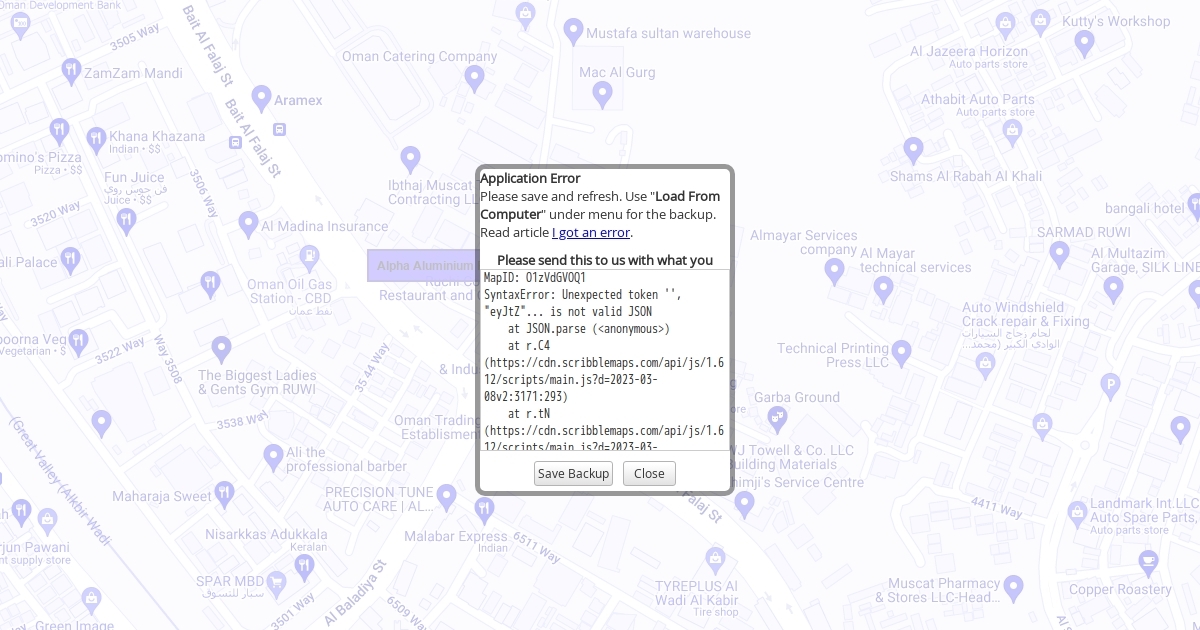
Task: Click the bus stop icon near Aramex
Action: coord(279,129)
